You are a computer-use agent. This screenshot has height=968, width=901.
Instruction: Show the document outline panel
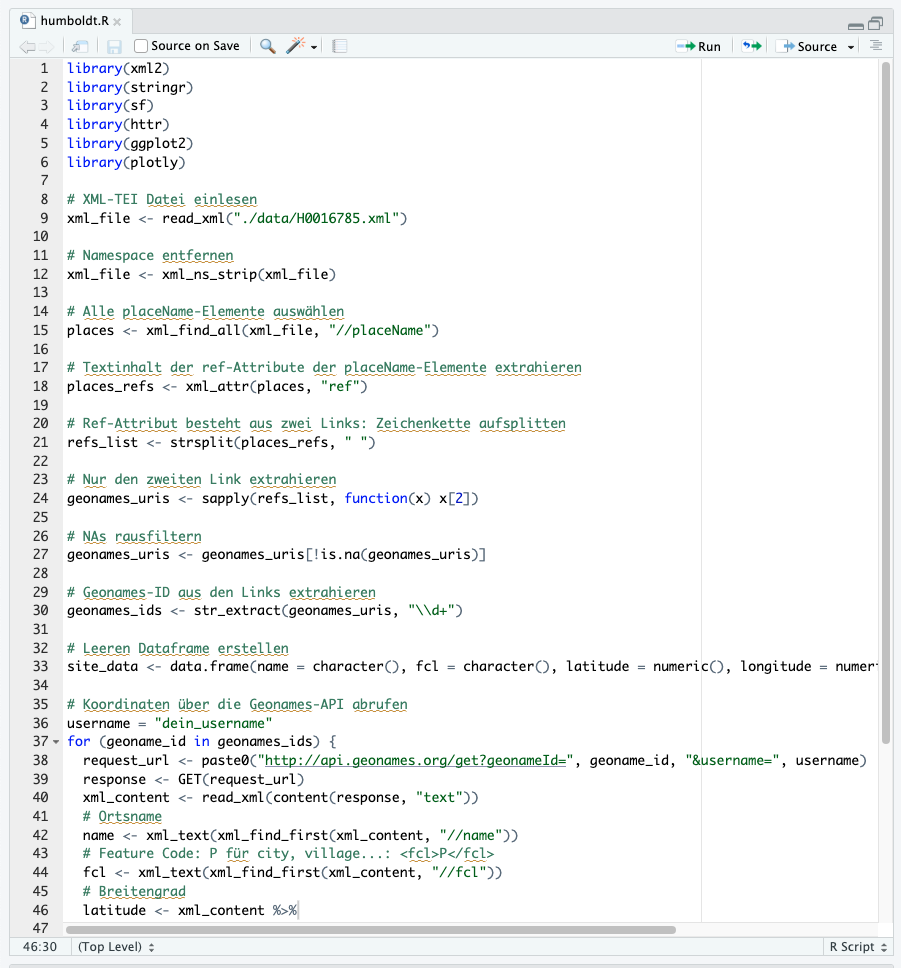877,45
